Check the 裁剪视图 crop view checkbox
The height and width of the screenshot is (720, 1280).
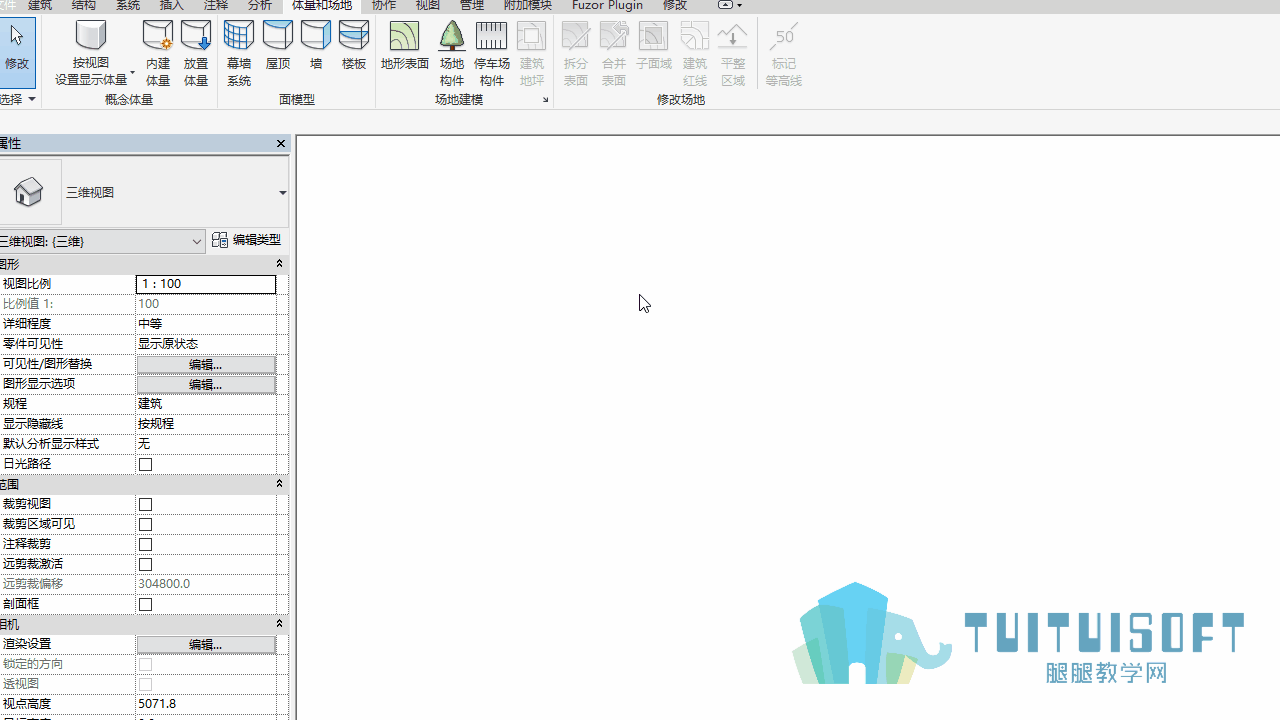click(x=146, y=504)
